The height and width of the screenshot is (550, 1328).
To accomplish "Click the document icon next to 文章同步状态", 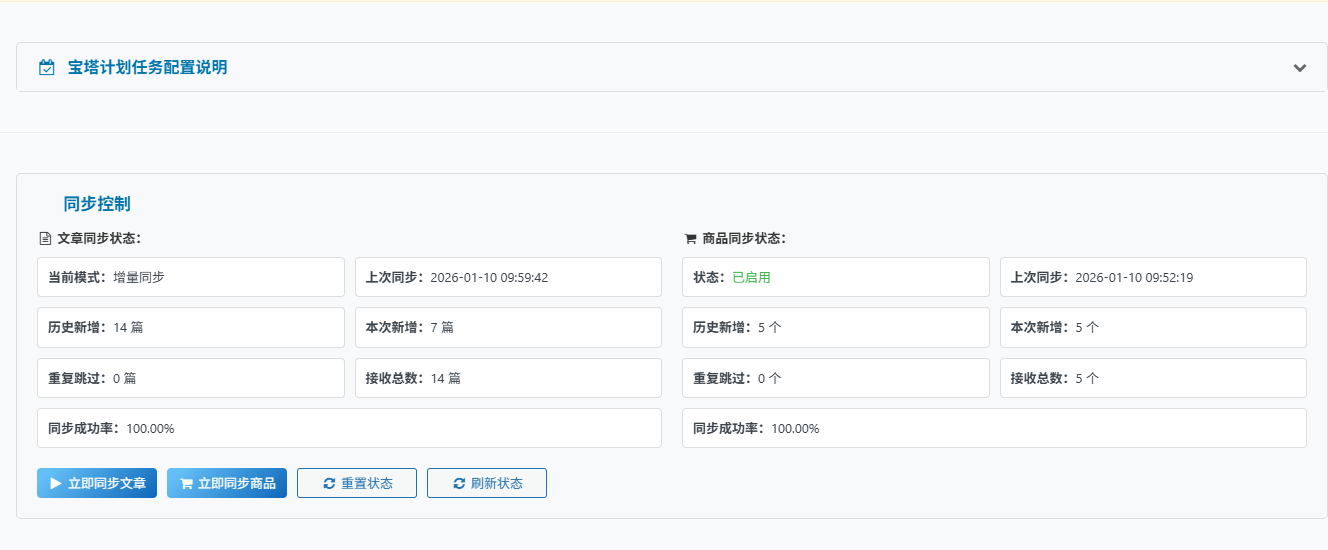I will pyautogui.click(x=44, y=239).
